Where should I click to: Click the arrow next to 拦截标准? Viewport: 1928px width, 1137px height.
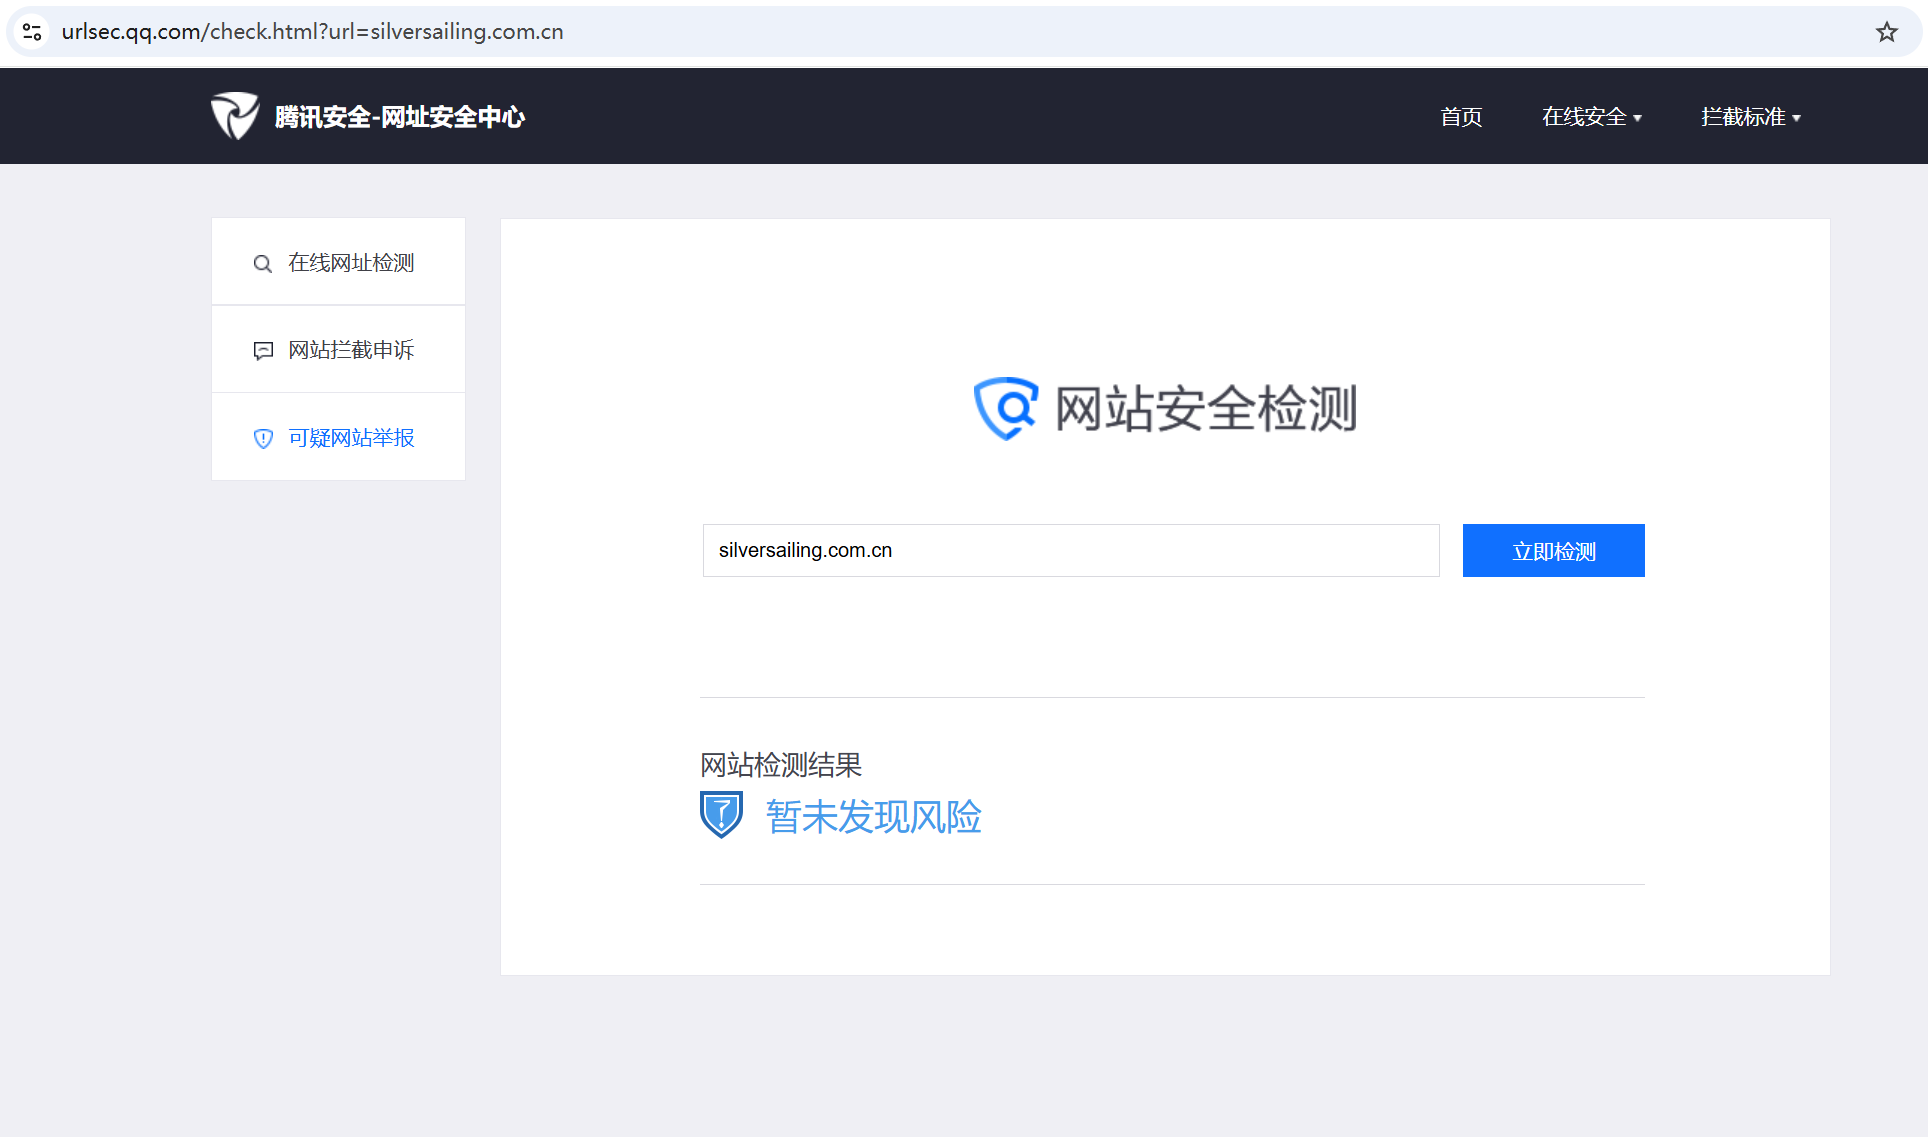pyautogui.click(x=1797, y=118)
